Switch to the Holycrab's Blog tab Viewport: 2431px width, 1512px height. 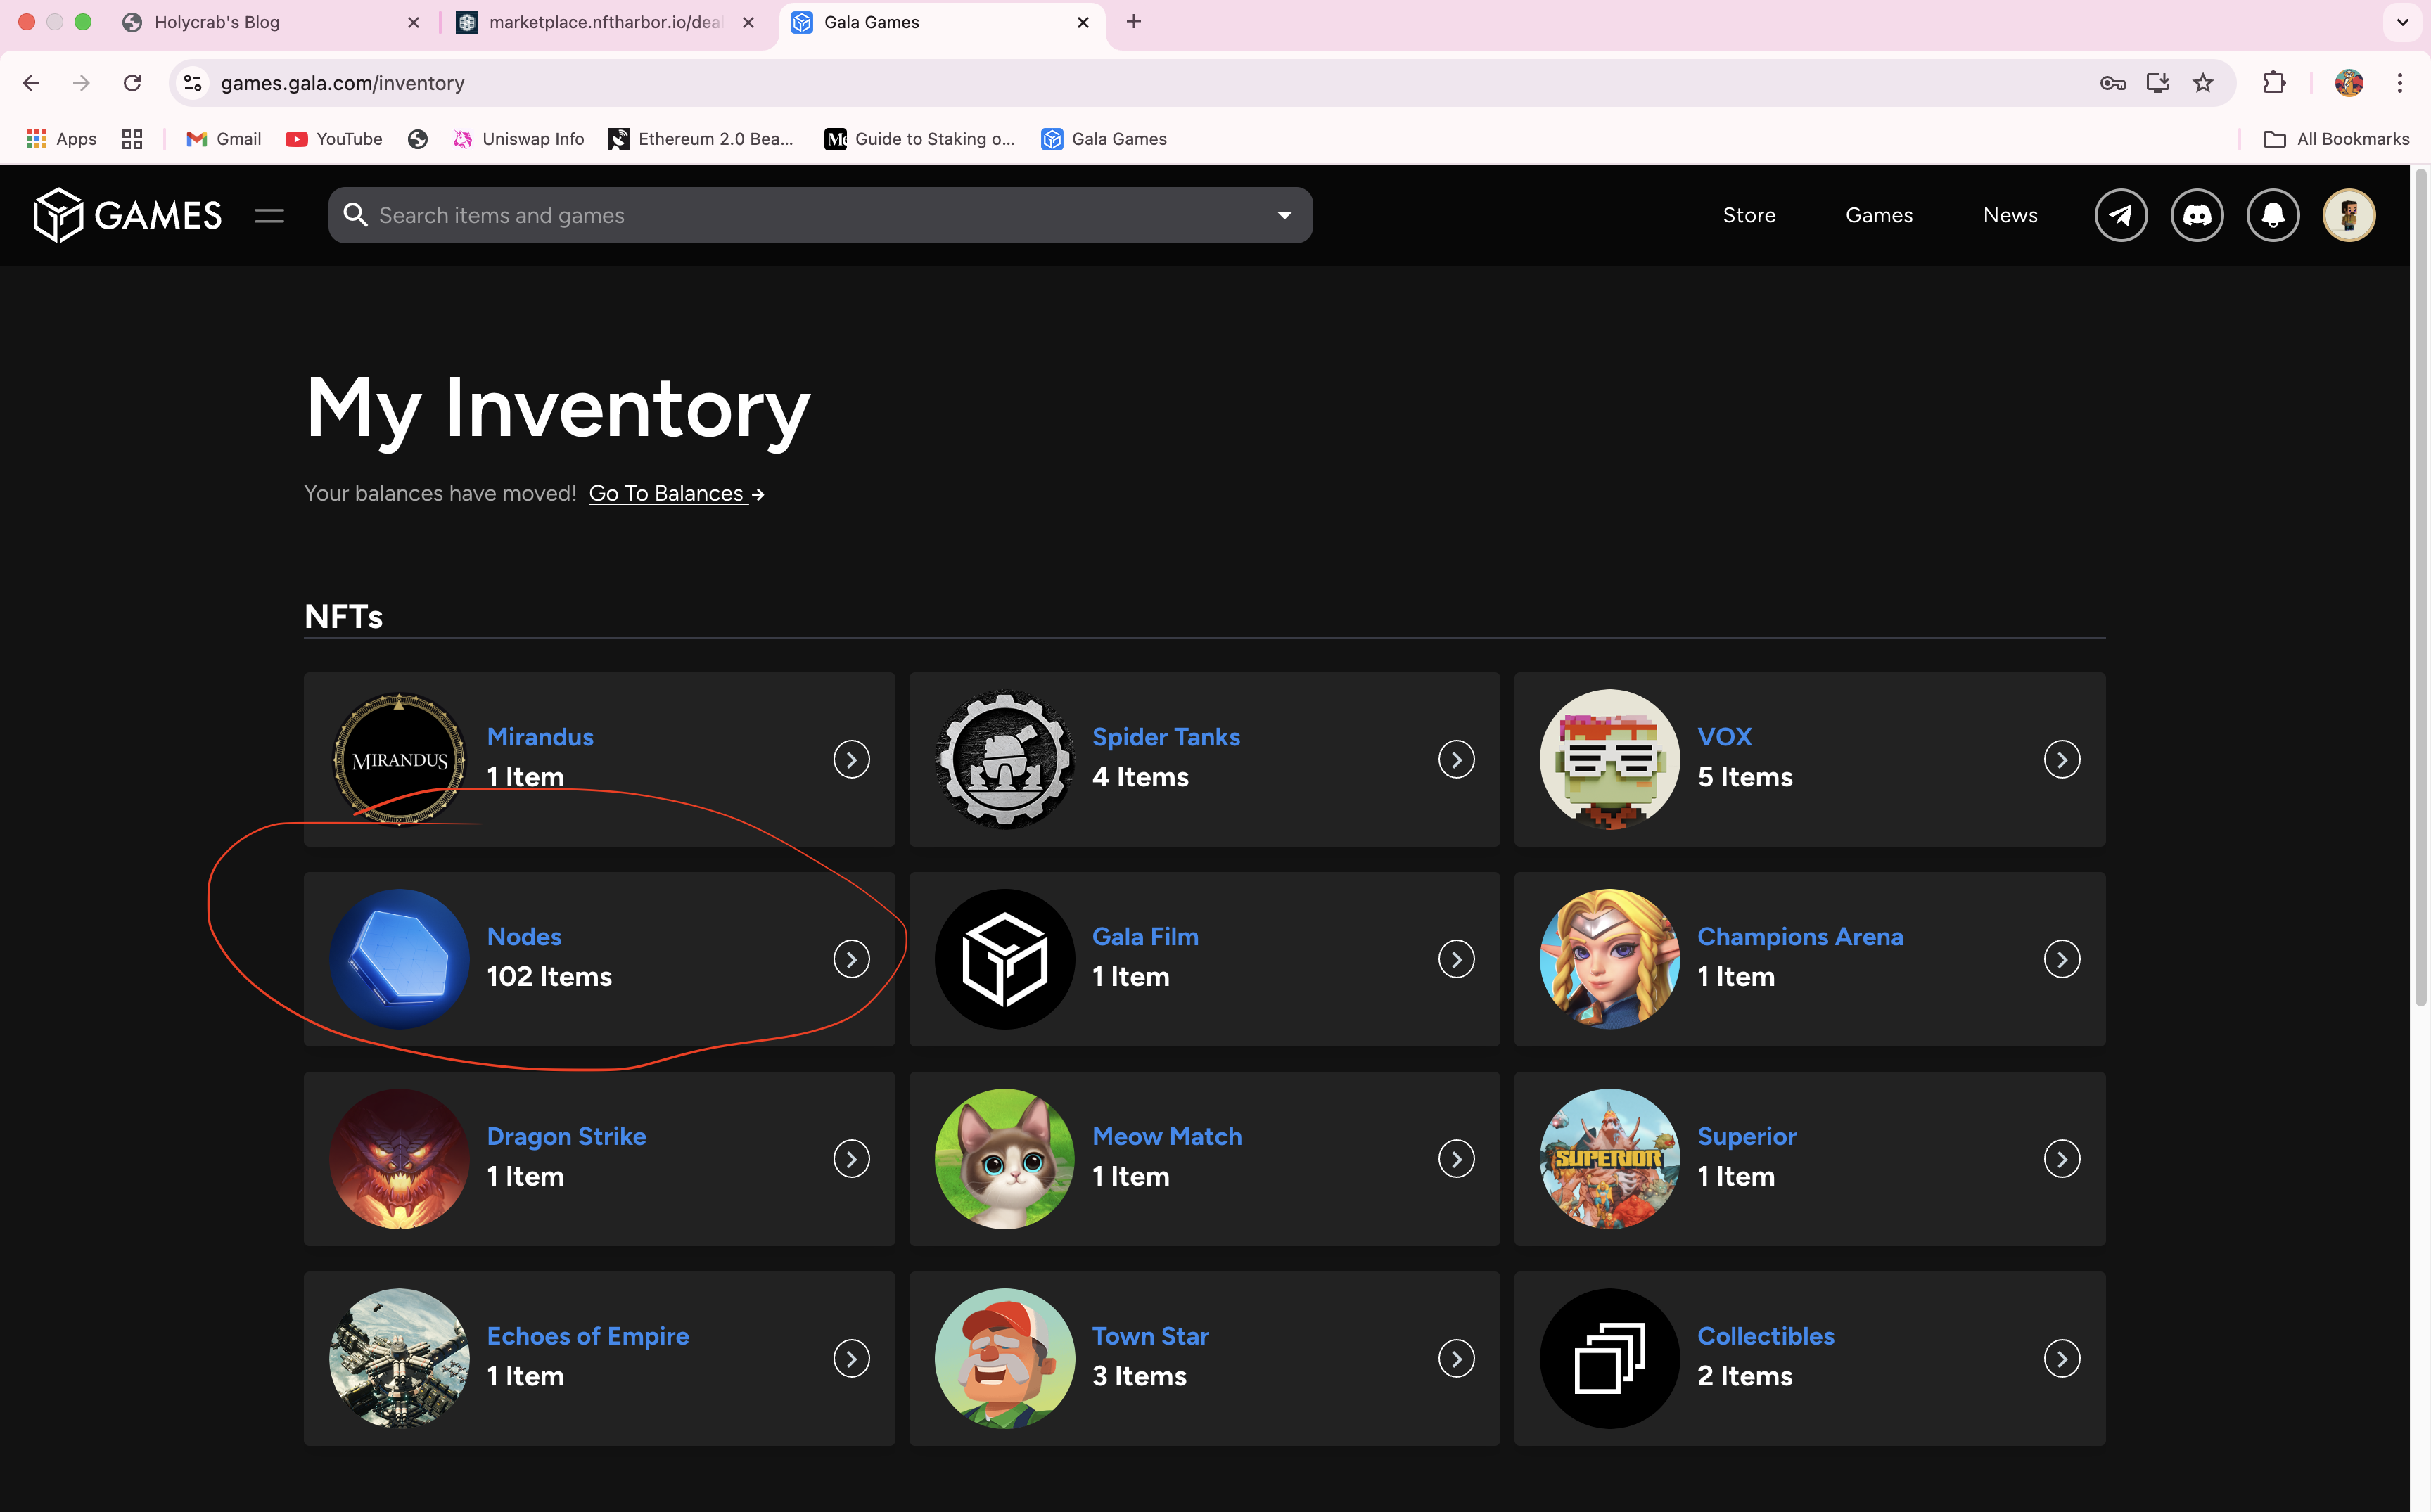270,22
